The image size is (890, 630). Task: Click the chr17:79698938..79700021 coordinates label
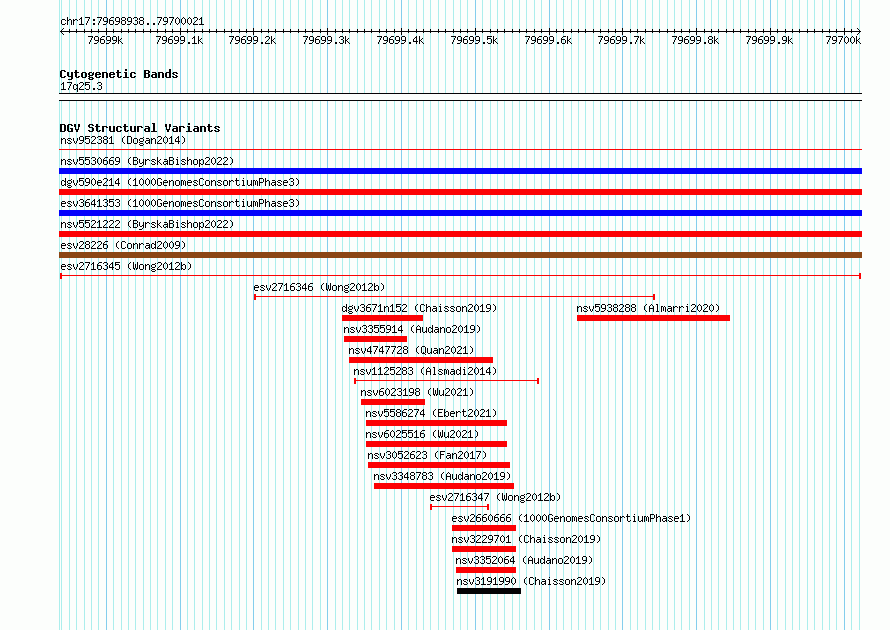click(x=132, y=21)
